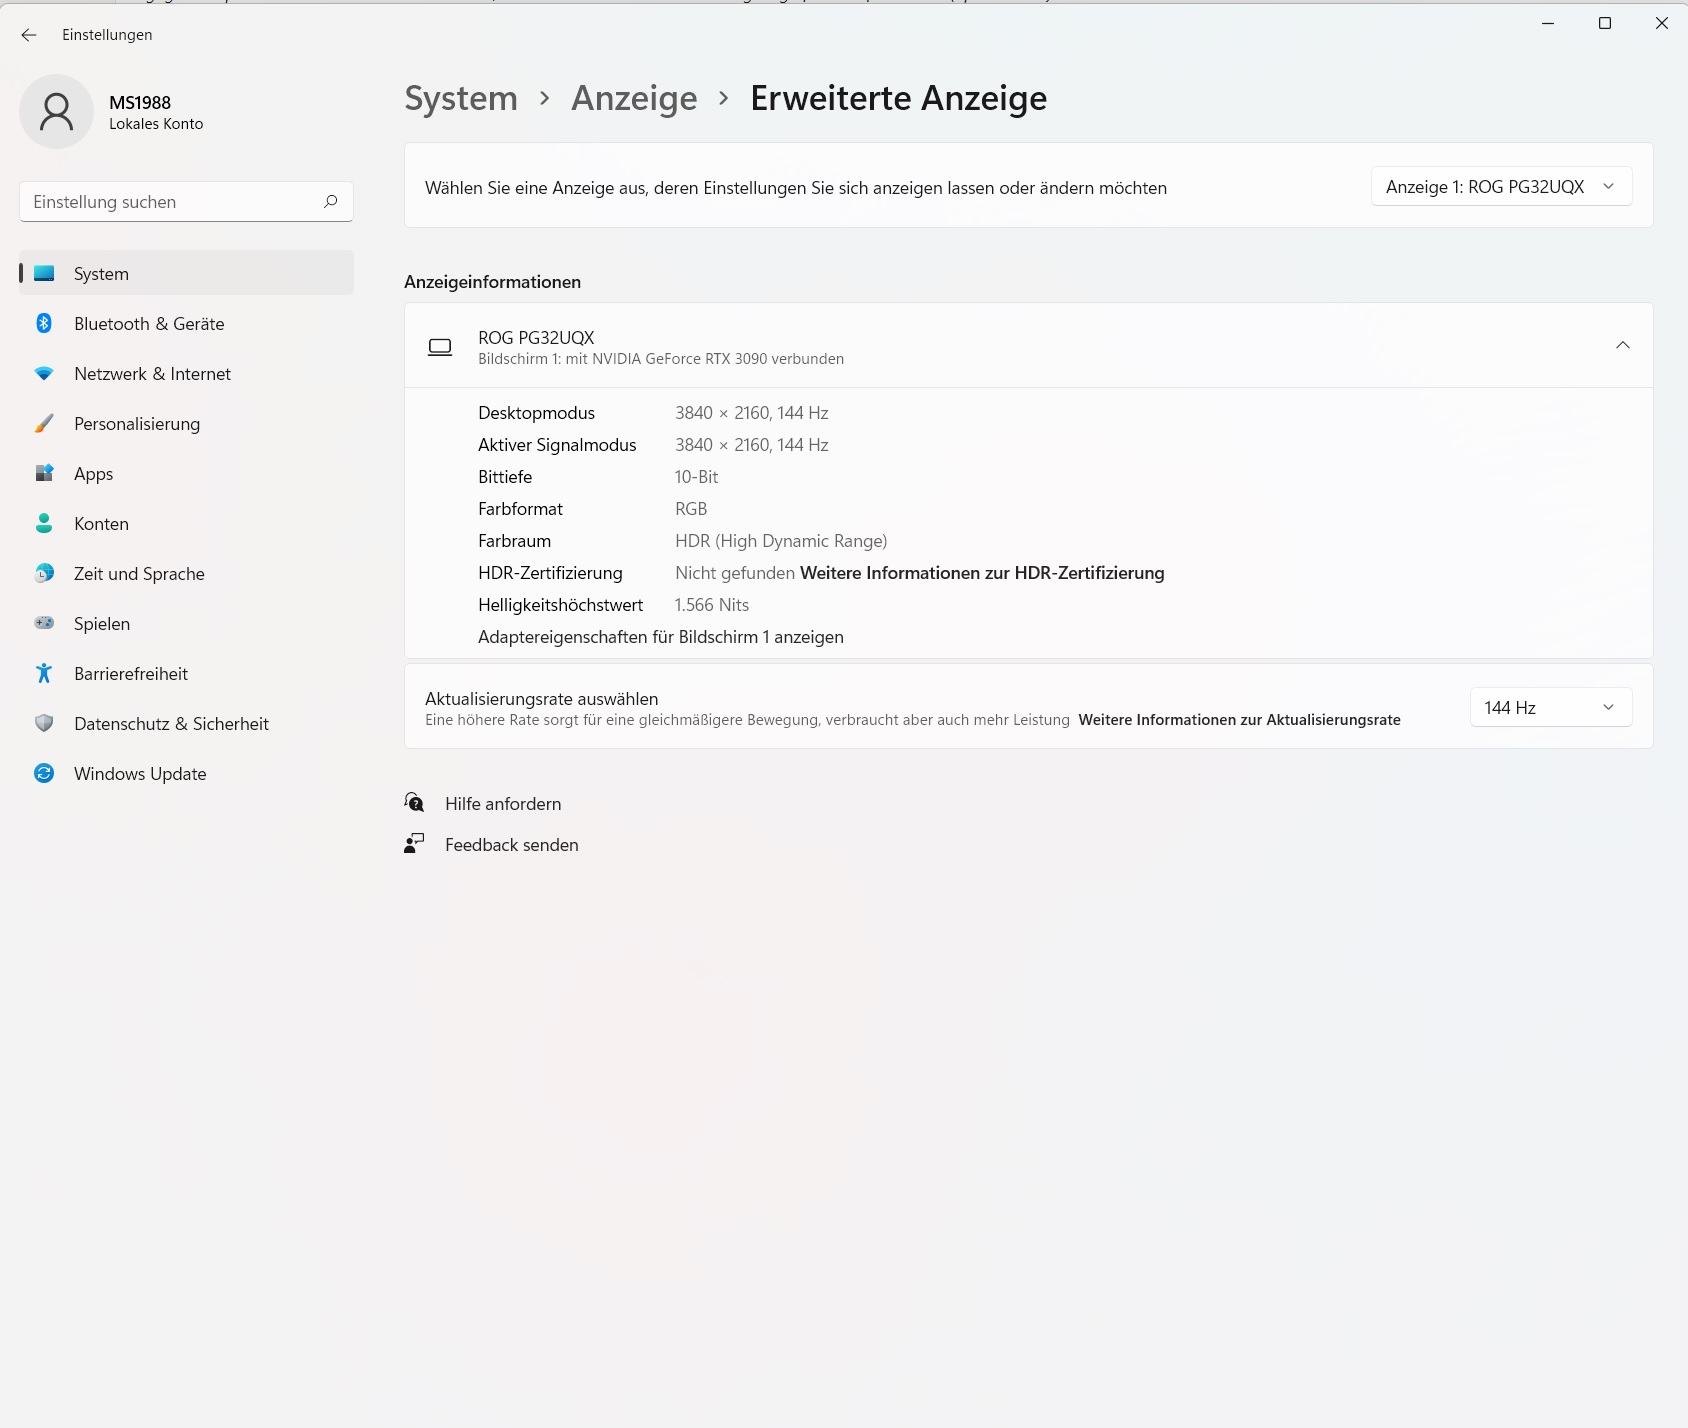The image size is (1688, 1428).
Task: Click the Barrierefreiheit accessibility icon
Action: point(44,673)
